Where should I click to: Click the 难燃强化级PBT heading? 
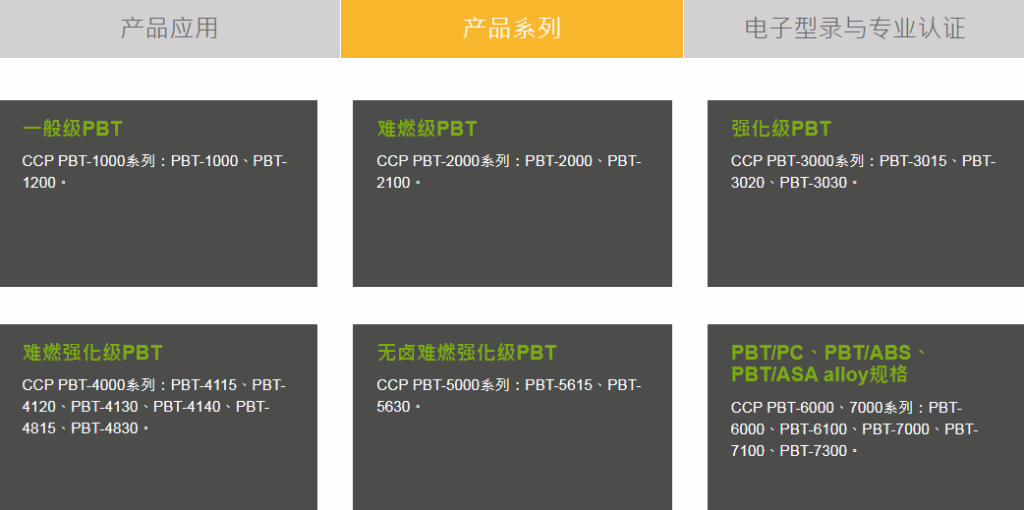pyautogui.click(x=93, y=353)
